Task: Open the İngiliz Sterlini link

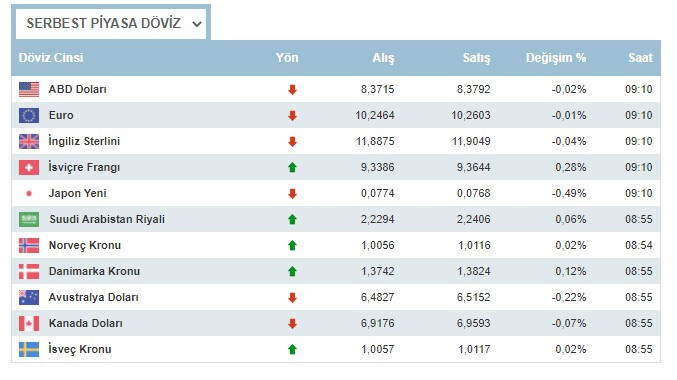Action: pyautogui.click(x=84, y=141)
